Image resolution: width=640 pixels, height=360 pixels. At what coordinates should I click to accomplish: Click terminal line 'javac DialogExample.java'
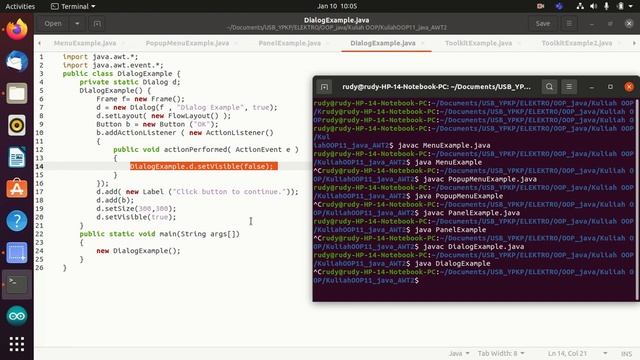coord(473,247)
